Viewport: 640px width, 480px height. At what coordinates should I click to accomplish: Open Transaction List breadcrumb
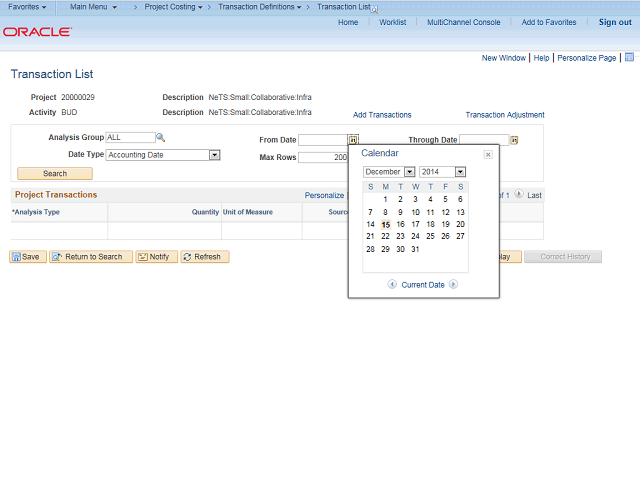point(344,7)
